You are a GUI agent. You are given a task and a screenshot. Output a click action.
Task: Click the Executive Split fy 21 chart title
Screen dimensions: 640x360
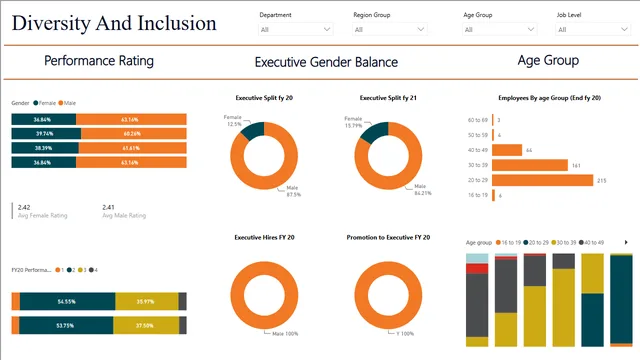point(388,98)
